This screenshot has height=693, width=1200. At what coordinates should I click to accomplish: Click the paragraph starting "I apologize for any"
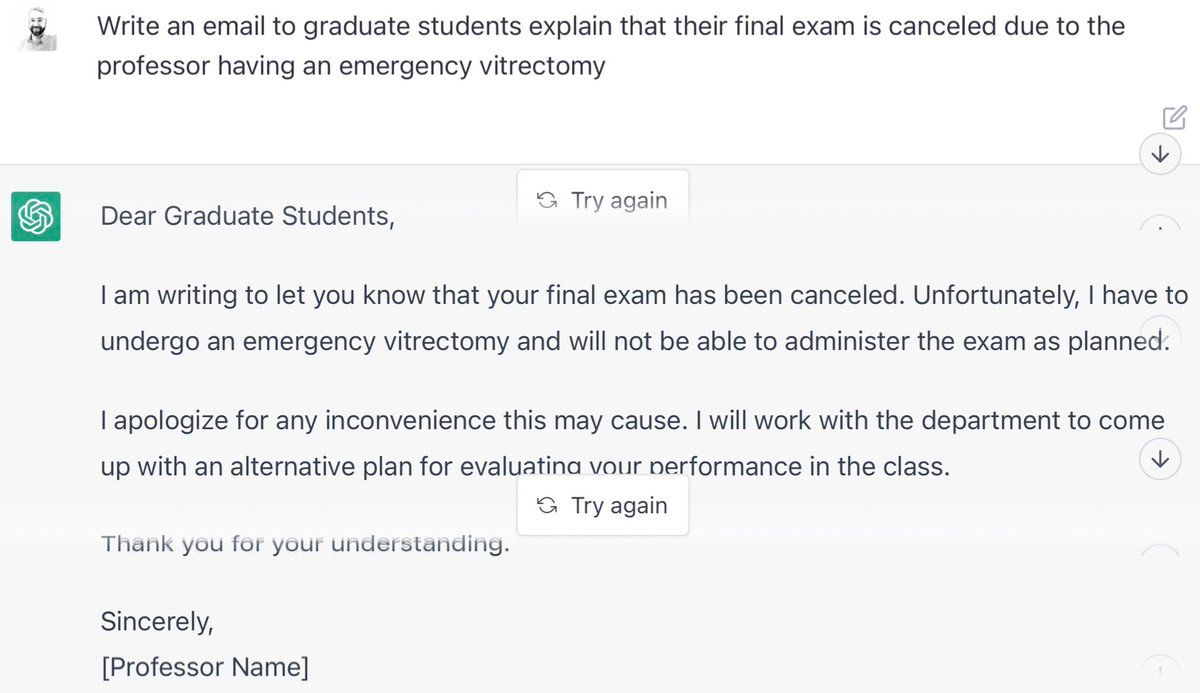pyautogui.click(x=631, y=443)
